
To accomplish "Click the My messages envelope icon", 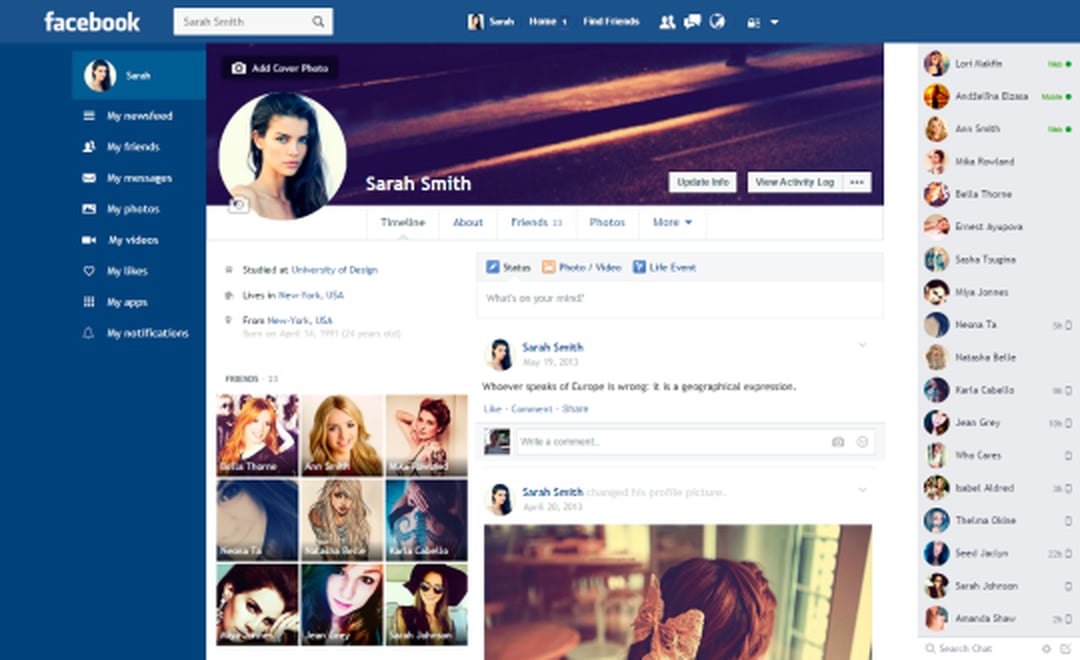I will [x=89, y=178].
